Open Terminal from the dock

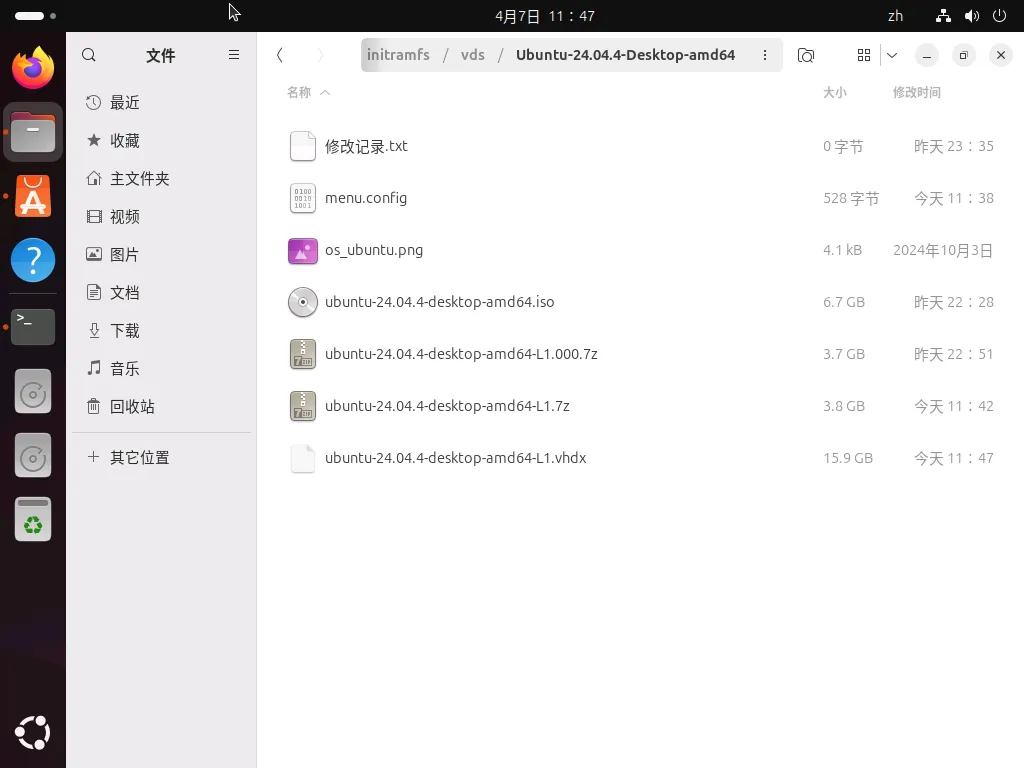tap(33, 327)
